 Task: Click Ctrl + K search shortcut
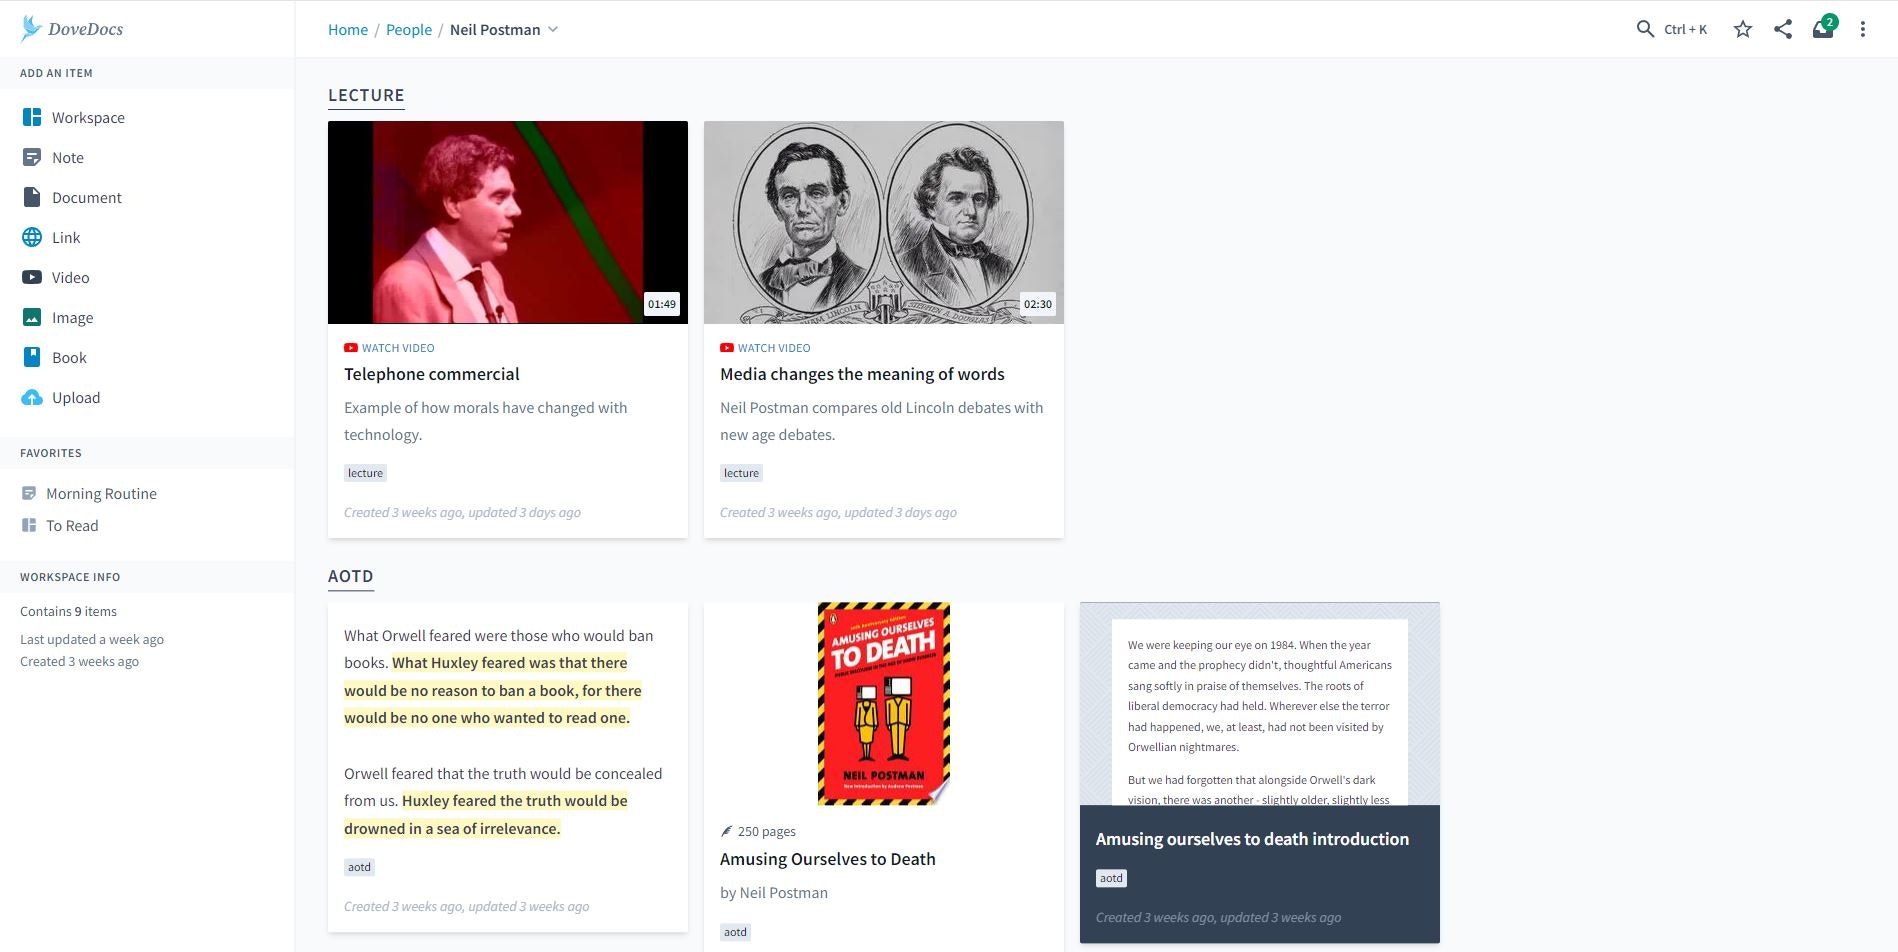(1685, 29)
